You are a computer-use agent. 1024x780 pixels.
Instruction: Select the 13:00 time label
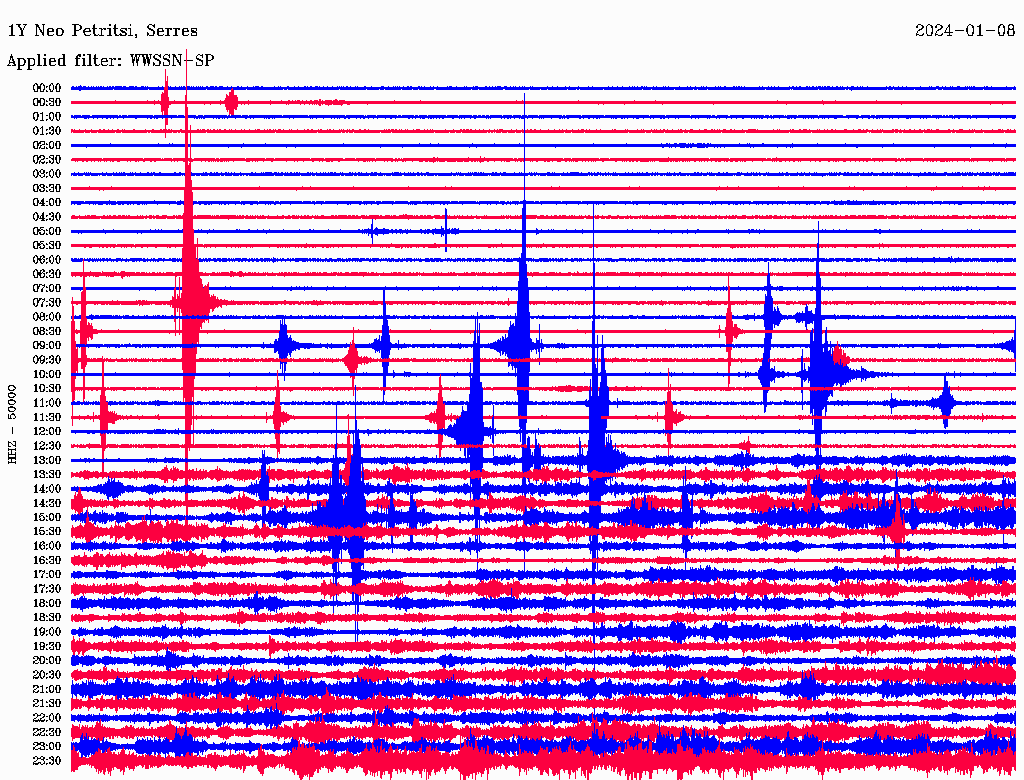click(47, 460)
